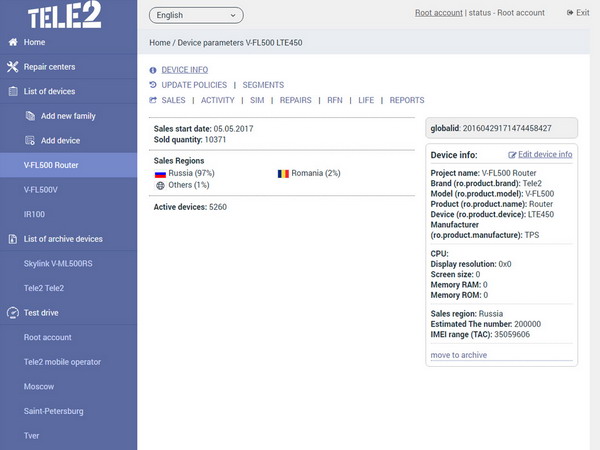Click the move to archive link
The height and width of the screenshot is (450, 600).
click(459, 355)
